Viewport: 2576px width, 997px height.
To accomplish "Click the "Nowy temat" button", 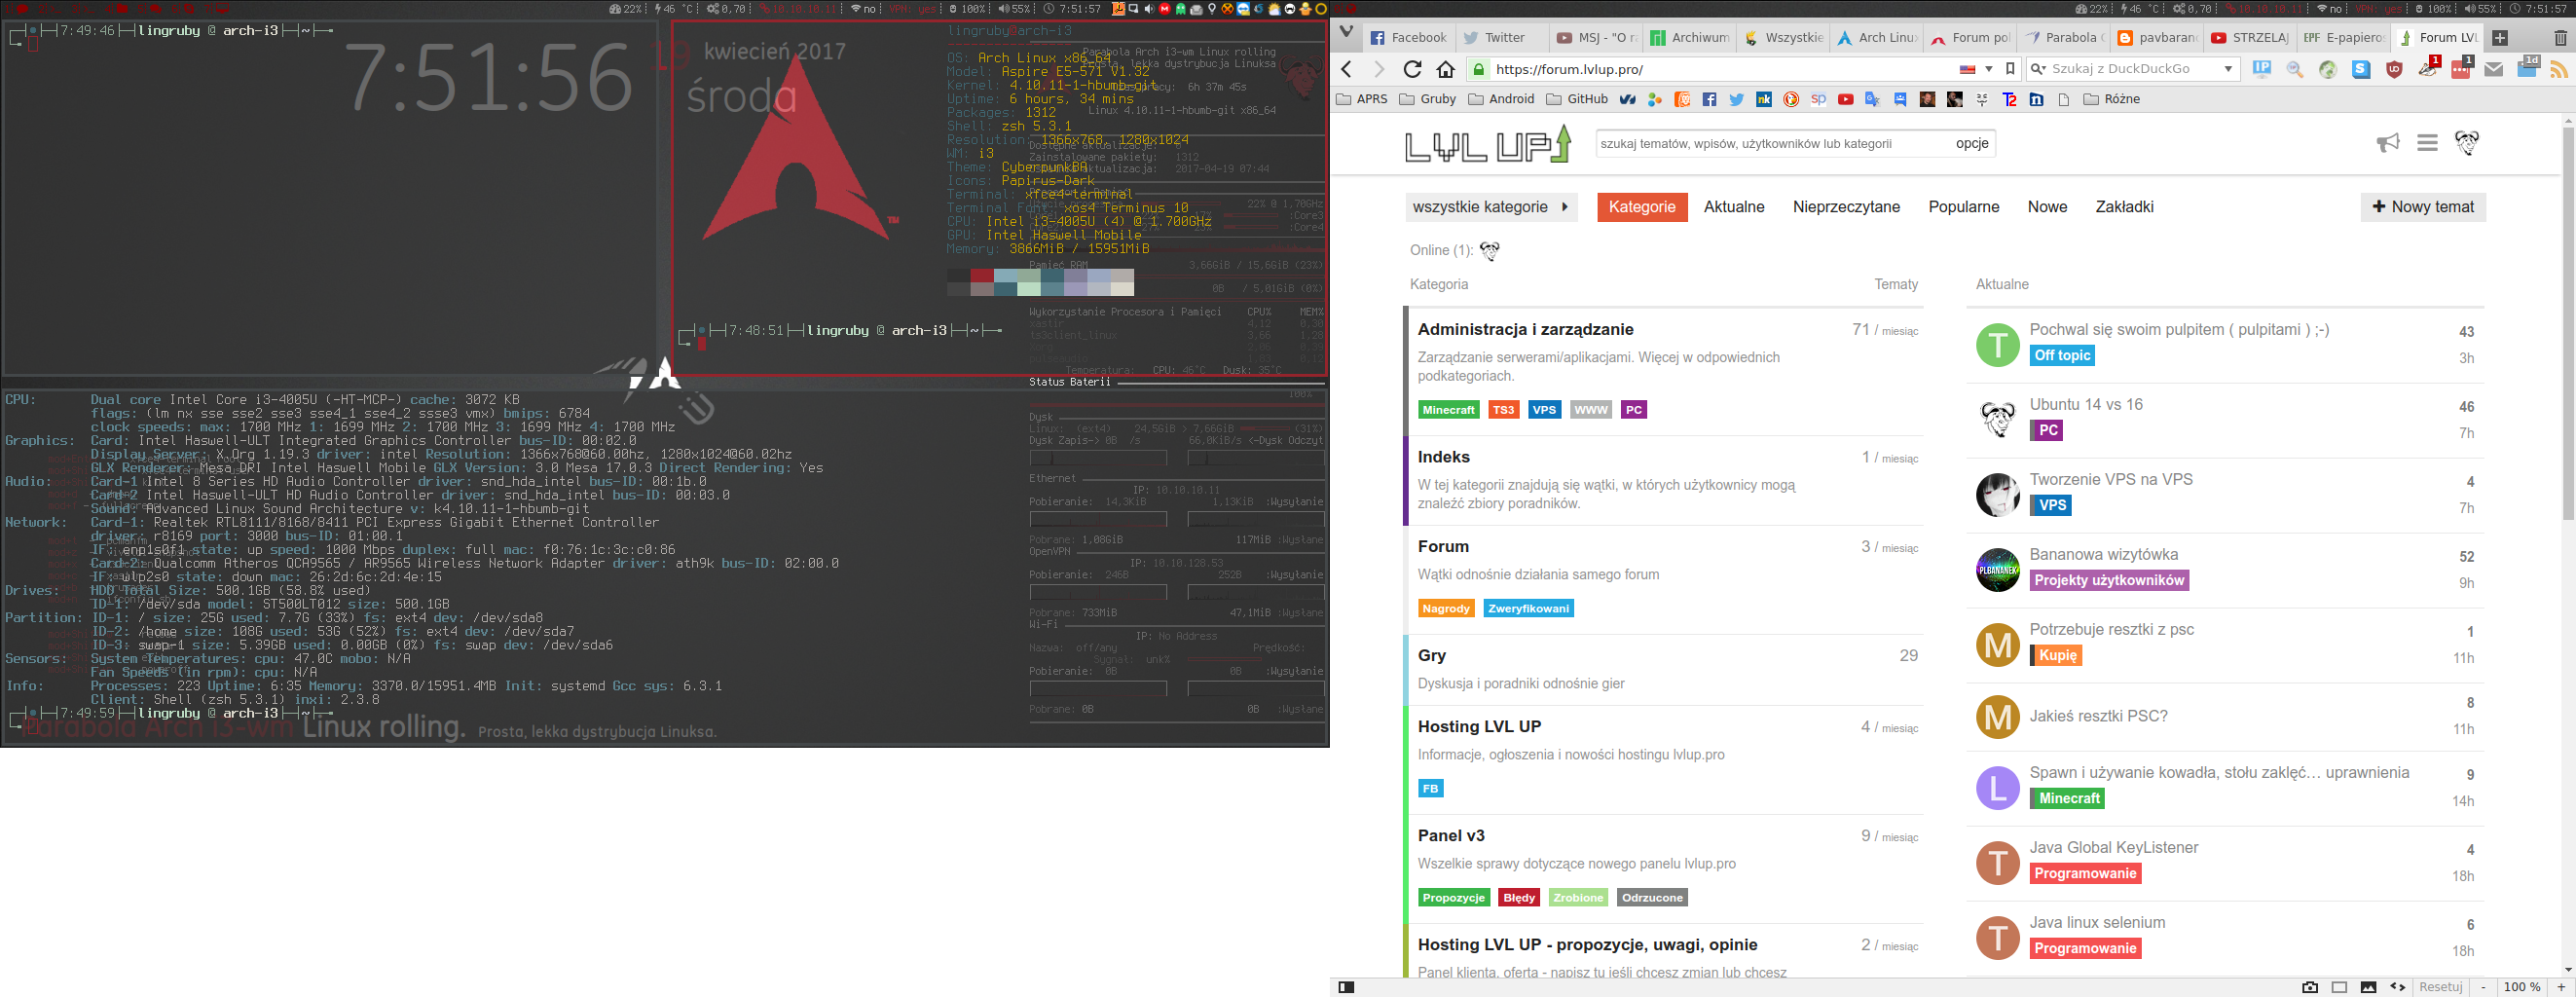I will pos(2422,207).
